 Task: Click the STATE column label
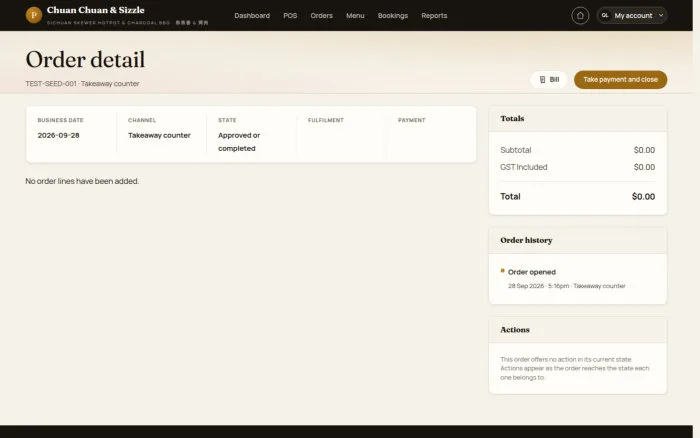(x=227, y=120)
